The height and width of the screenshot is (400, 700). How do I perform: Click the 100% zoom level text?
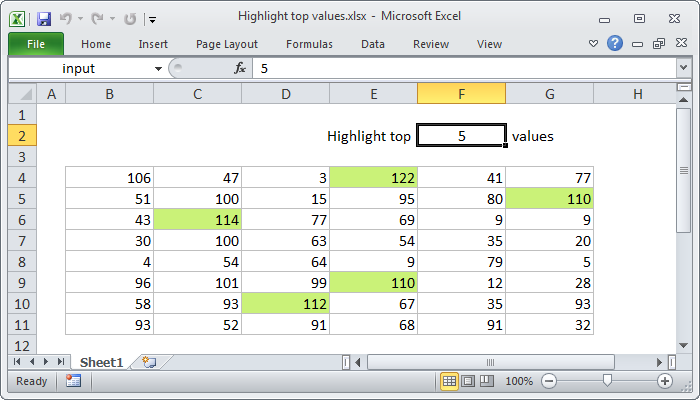coord(518,381)
